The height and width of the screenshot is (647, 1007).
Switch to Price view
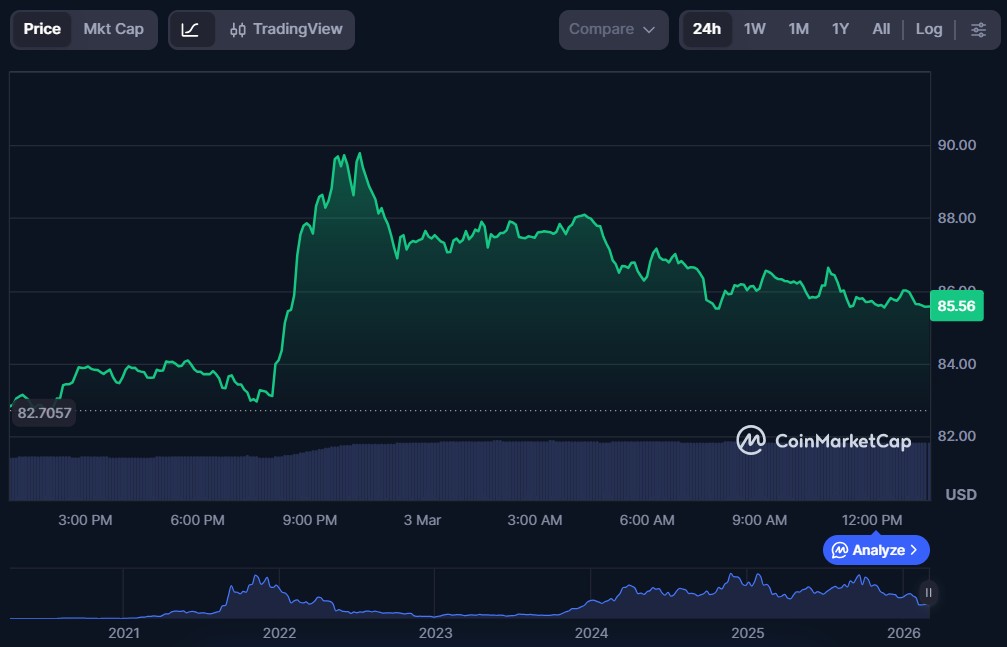[x=42, y=29]
